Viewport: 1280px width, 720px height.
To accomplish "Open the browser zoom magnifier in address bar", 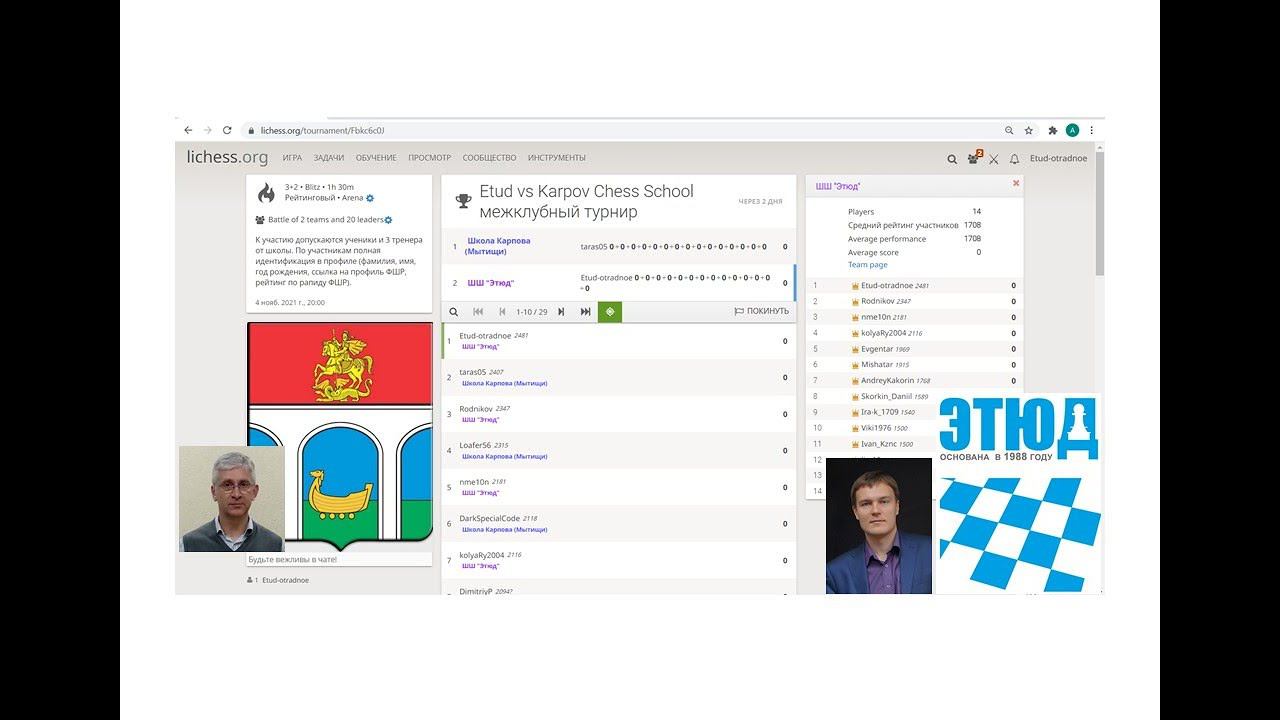I will [x=1009, y=130].
